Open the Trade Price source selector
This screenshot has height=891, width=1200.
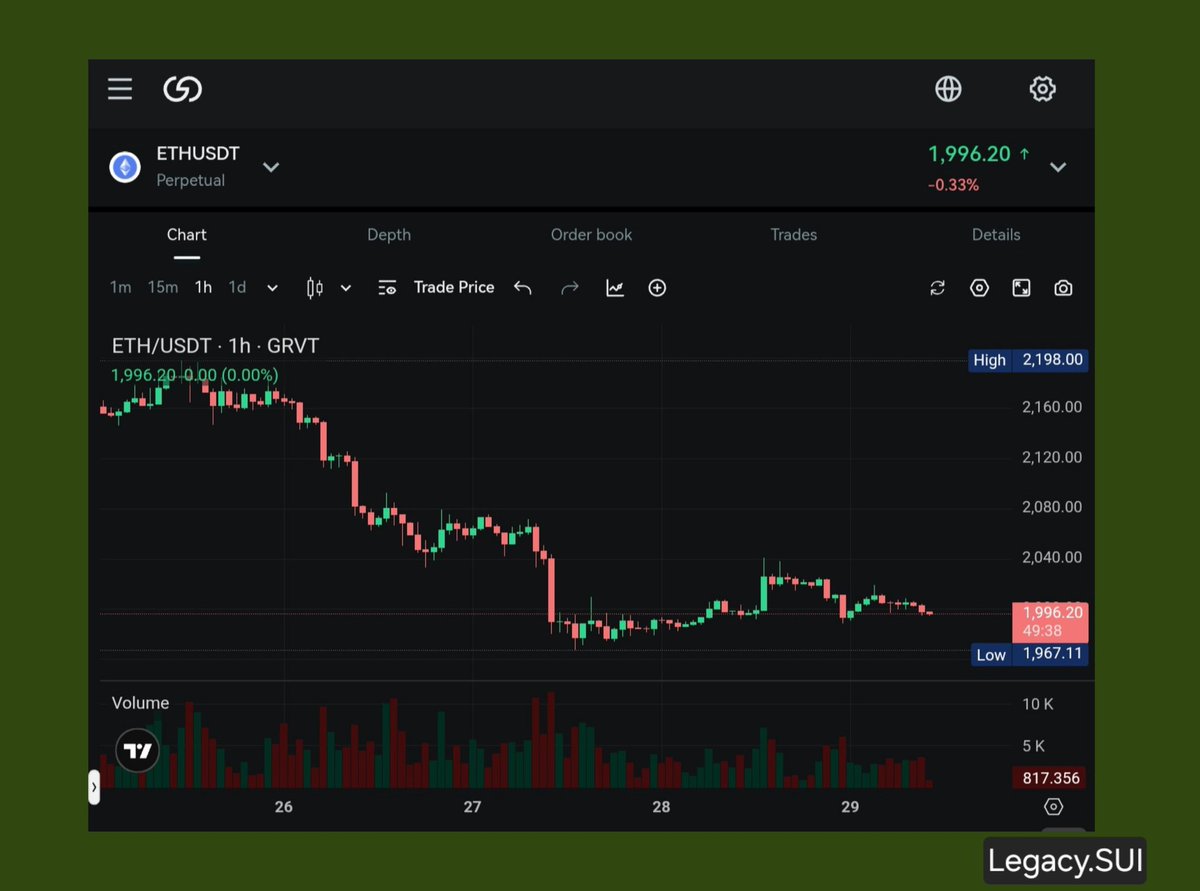[436, 288]
